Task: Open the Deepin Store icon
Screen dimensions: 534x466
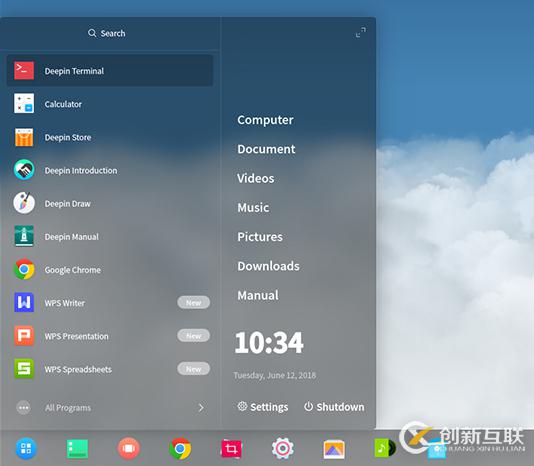Action: click(x=24, y=137)
